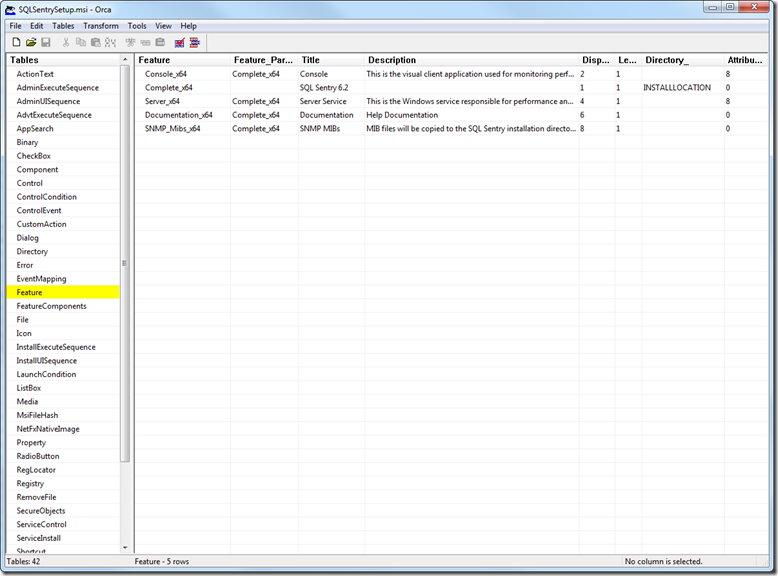778x576 pixels.
Task: Click the Cut scissors icon
Action: 66,43
